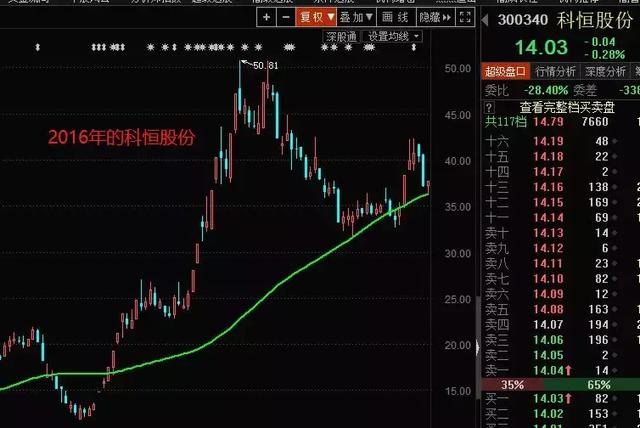Select the 十一 sell price 14.14
The height and width of the screenshot is (428, 640).
548,218
